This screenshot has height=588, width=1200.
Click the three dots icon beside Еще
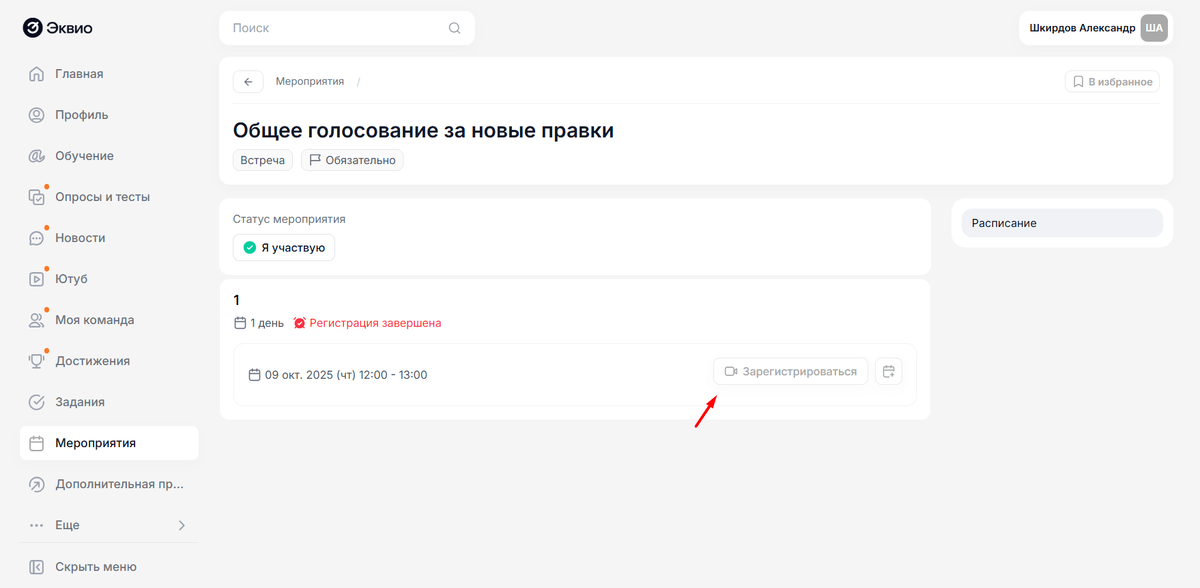click(x=37, y=525)
